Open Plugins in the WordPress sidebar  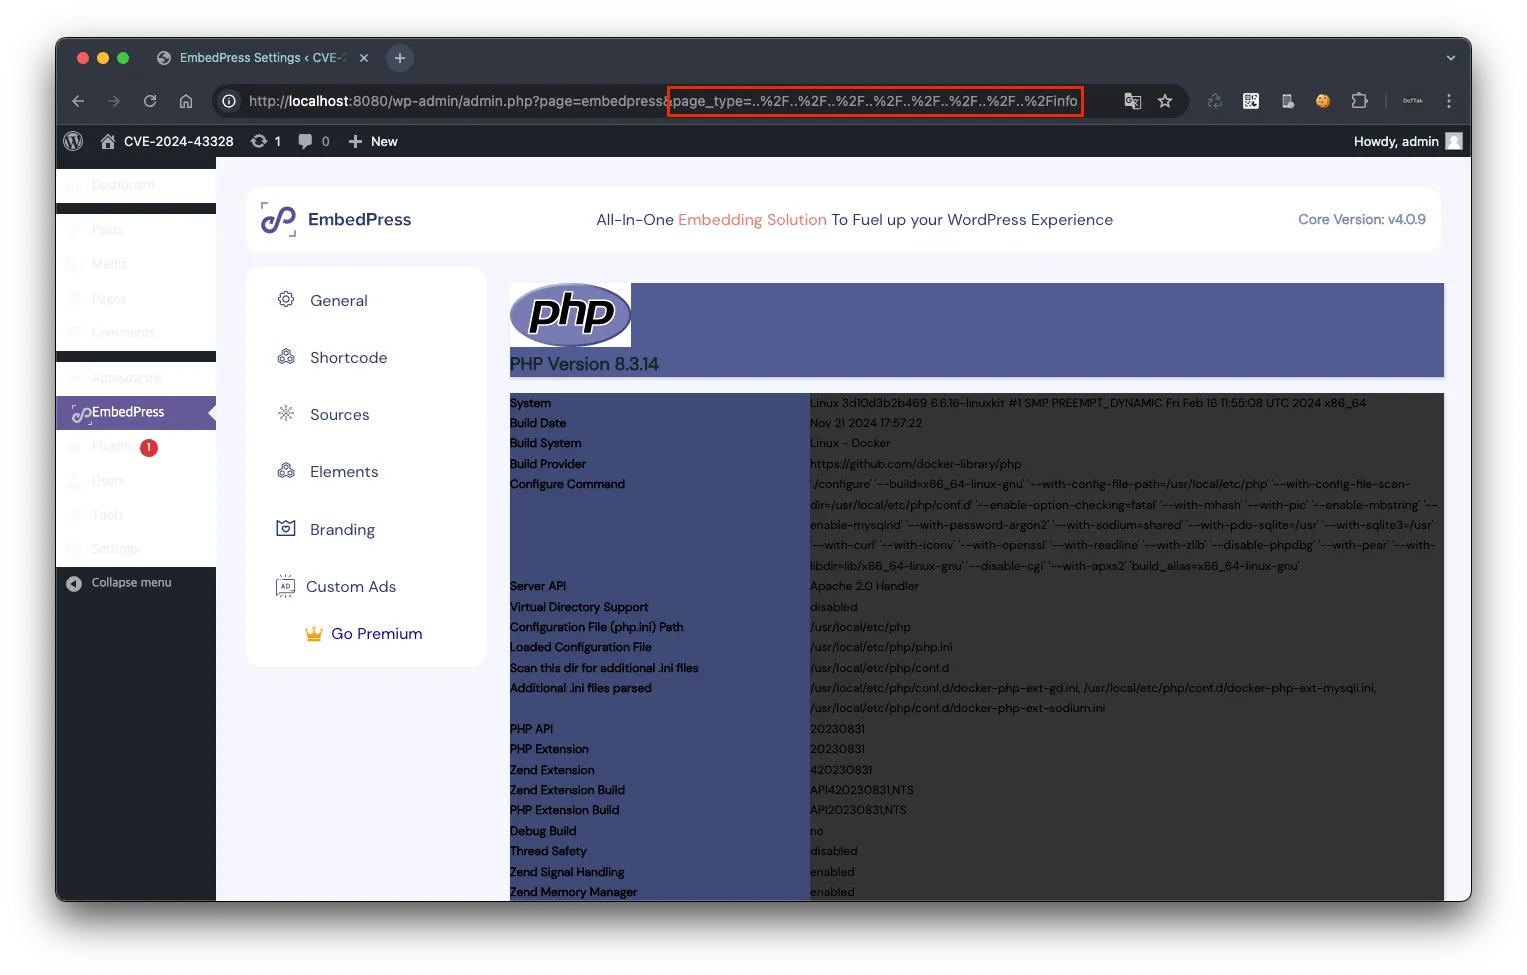[x=136, y=446]
